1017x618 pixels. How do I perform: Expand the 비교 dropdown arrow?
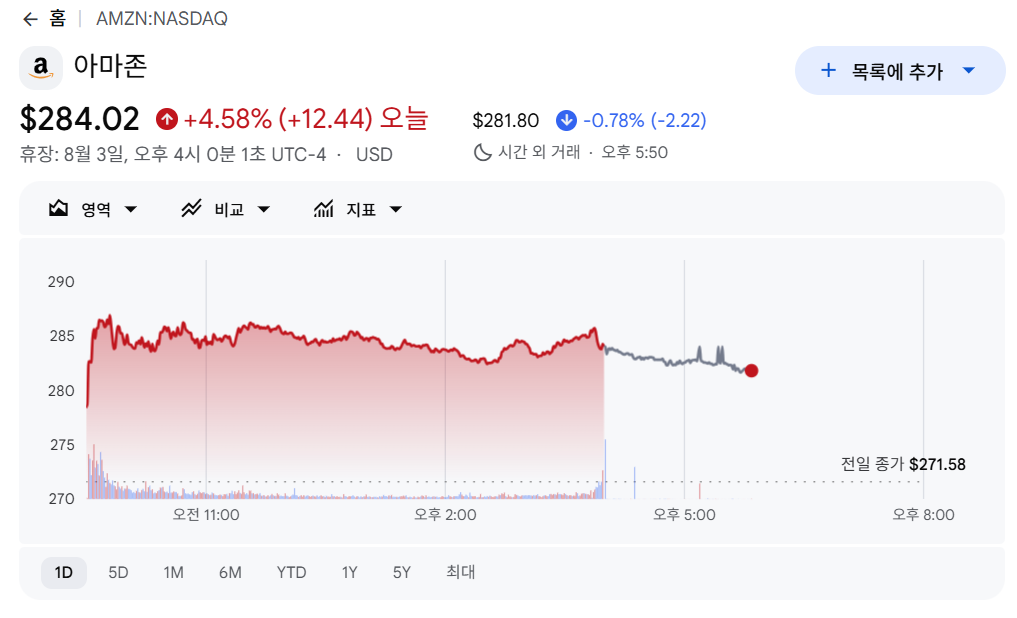[x=263, y=209]
